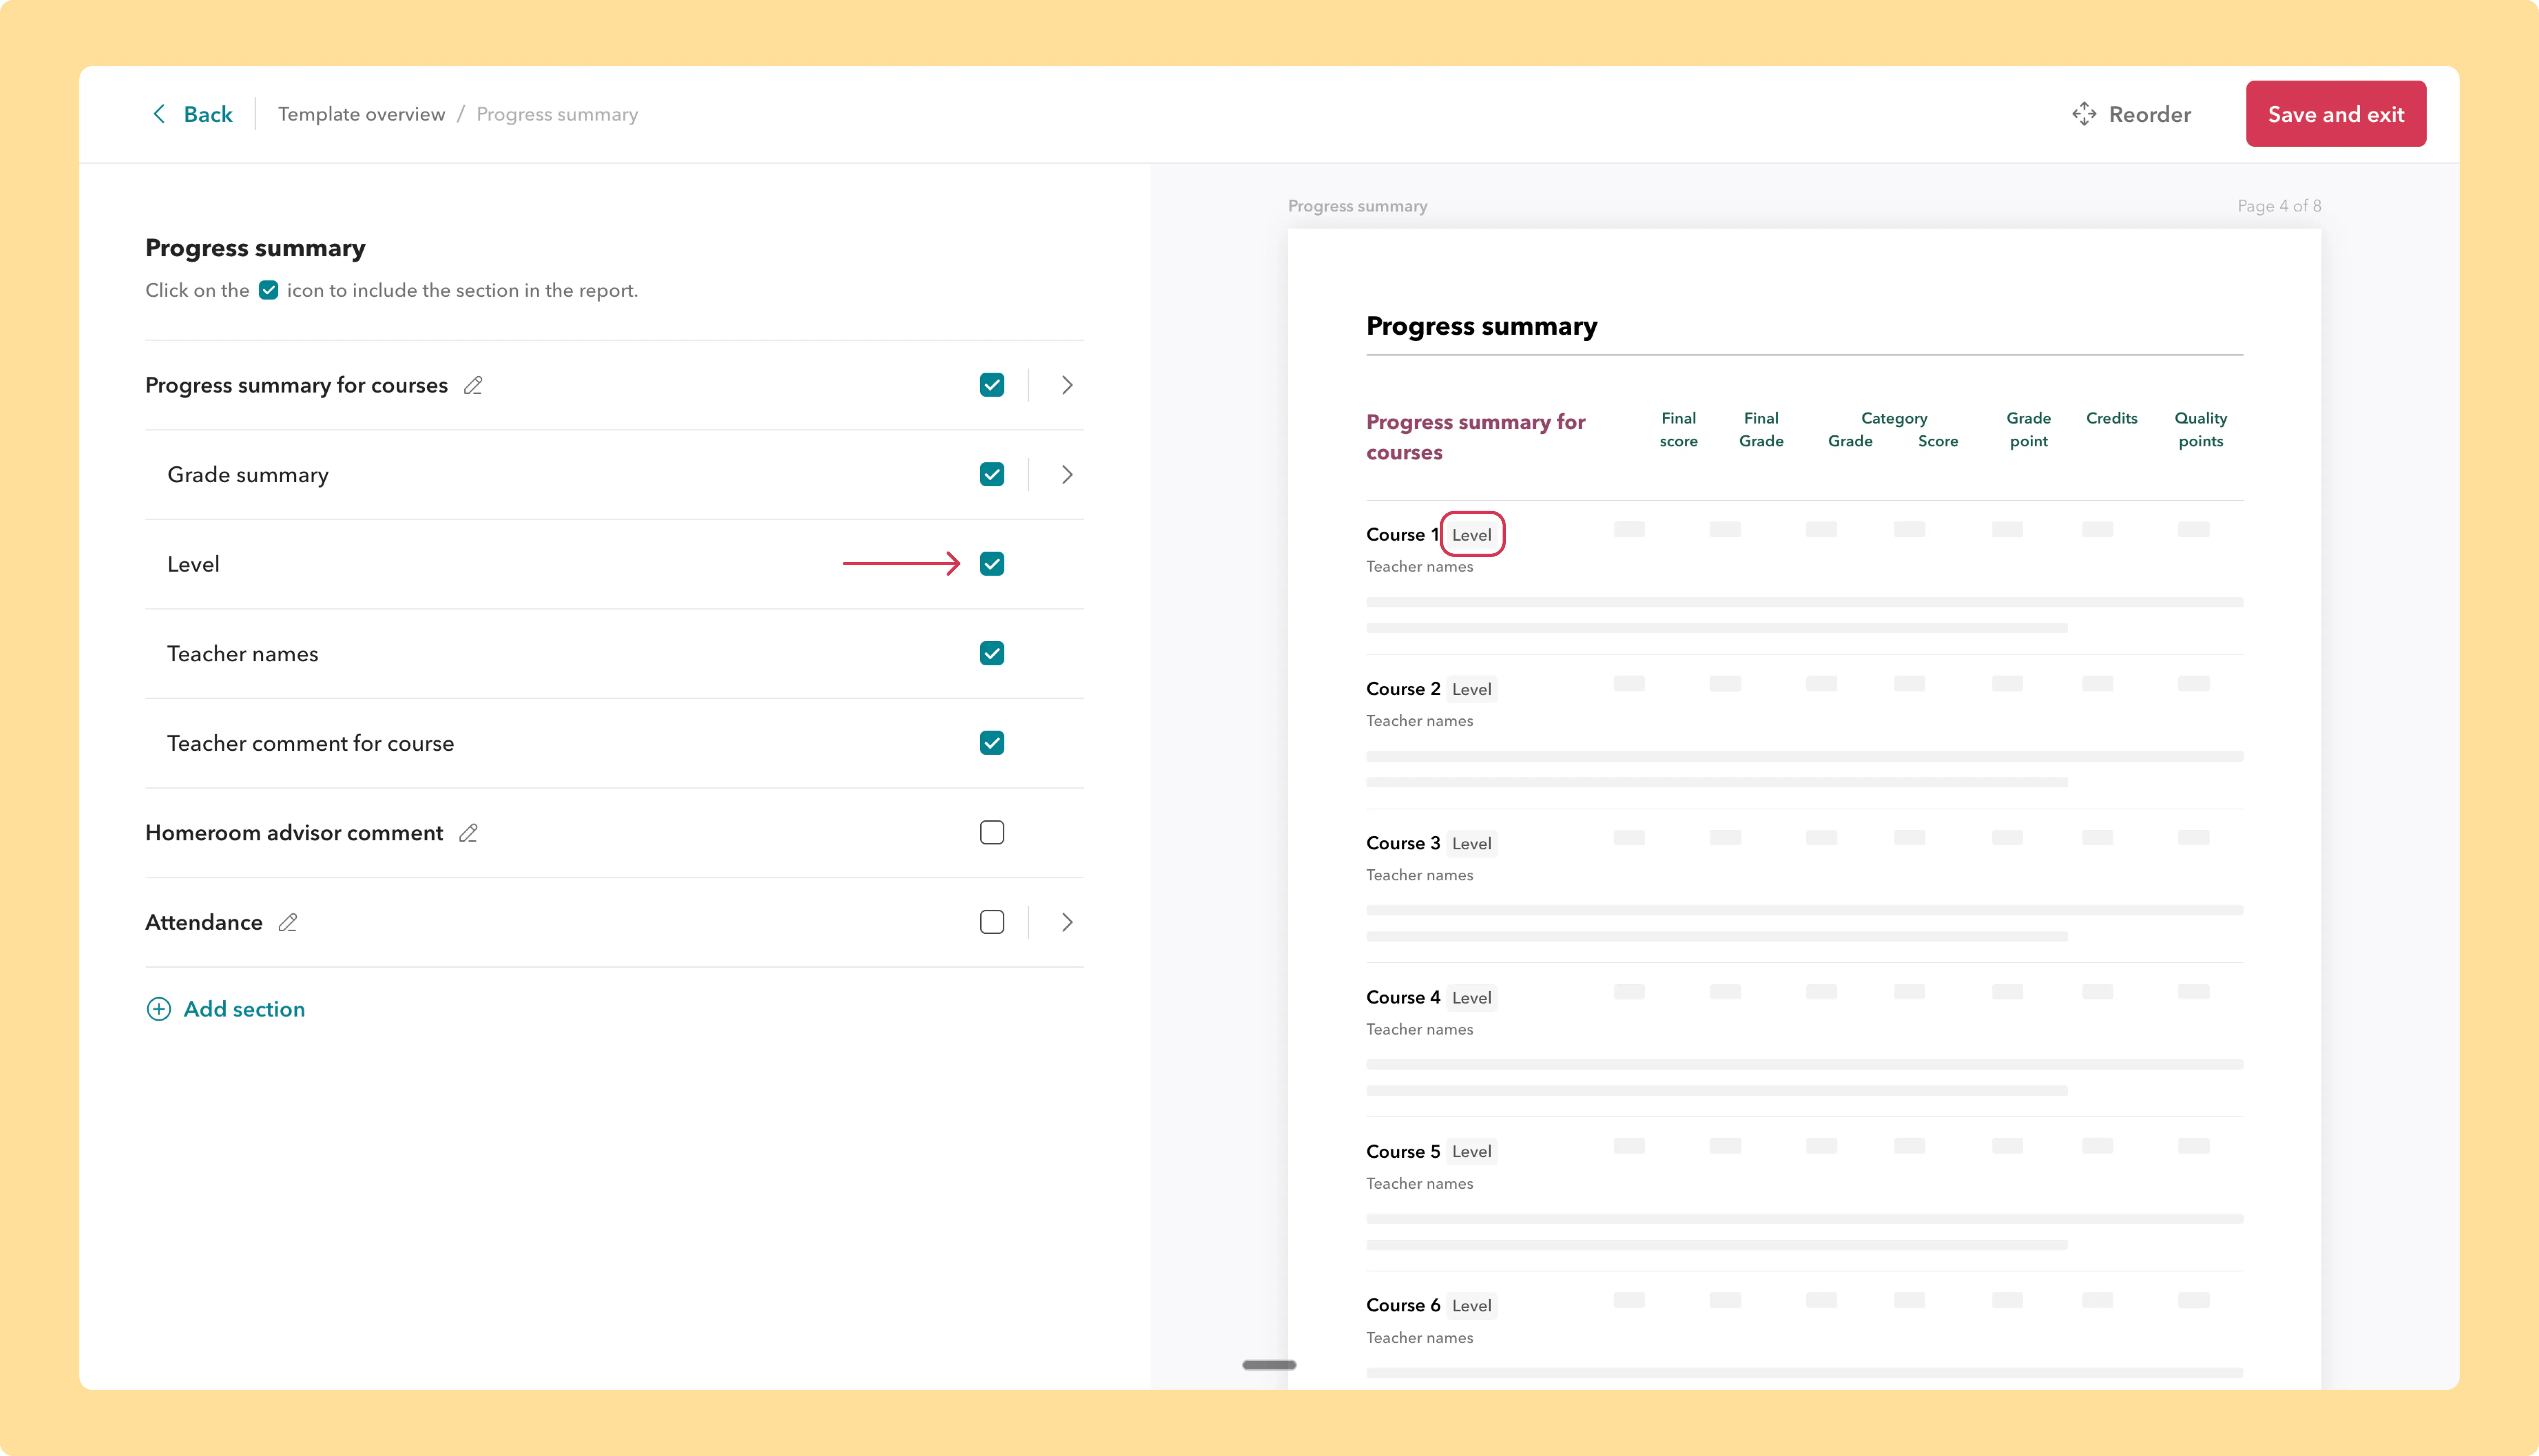Select the Grade summary row label
The width and height of the screenshot is (2539, 1456).
tap(248, 475)
